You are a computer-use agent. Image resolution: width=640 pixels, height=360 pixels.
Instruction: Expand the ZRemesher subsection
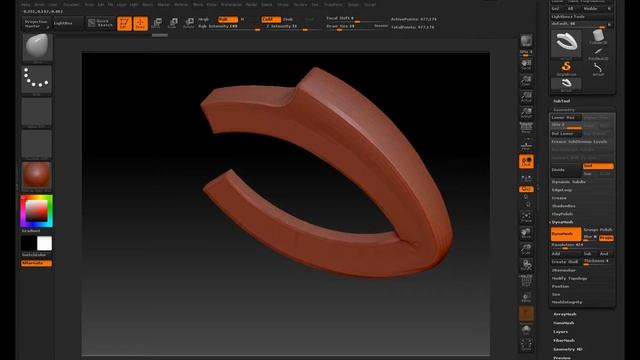pyautogui.click(x=564, y=270)
